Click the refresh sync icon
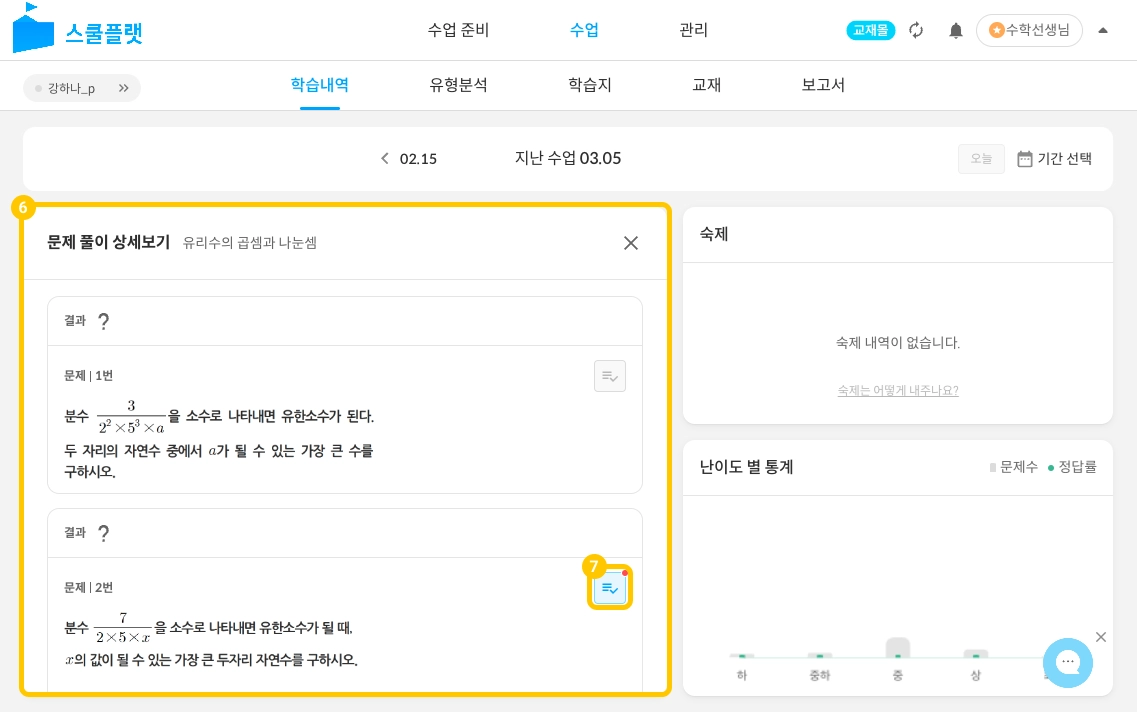1137x712 pixels. click(916, 30)
